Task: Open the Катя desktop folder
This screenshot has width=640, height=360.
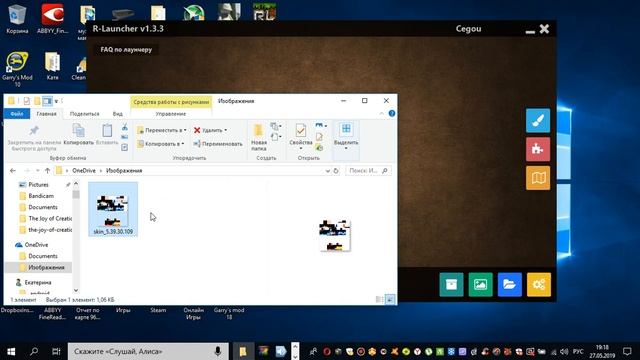Action: 52,66
